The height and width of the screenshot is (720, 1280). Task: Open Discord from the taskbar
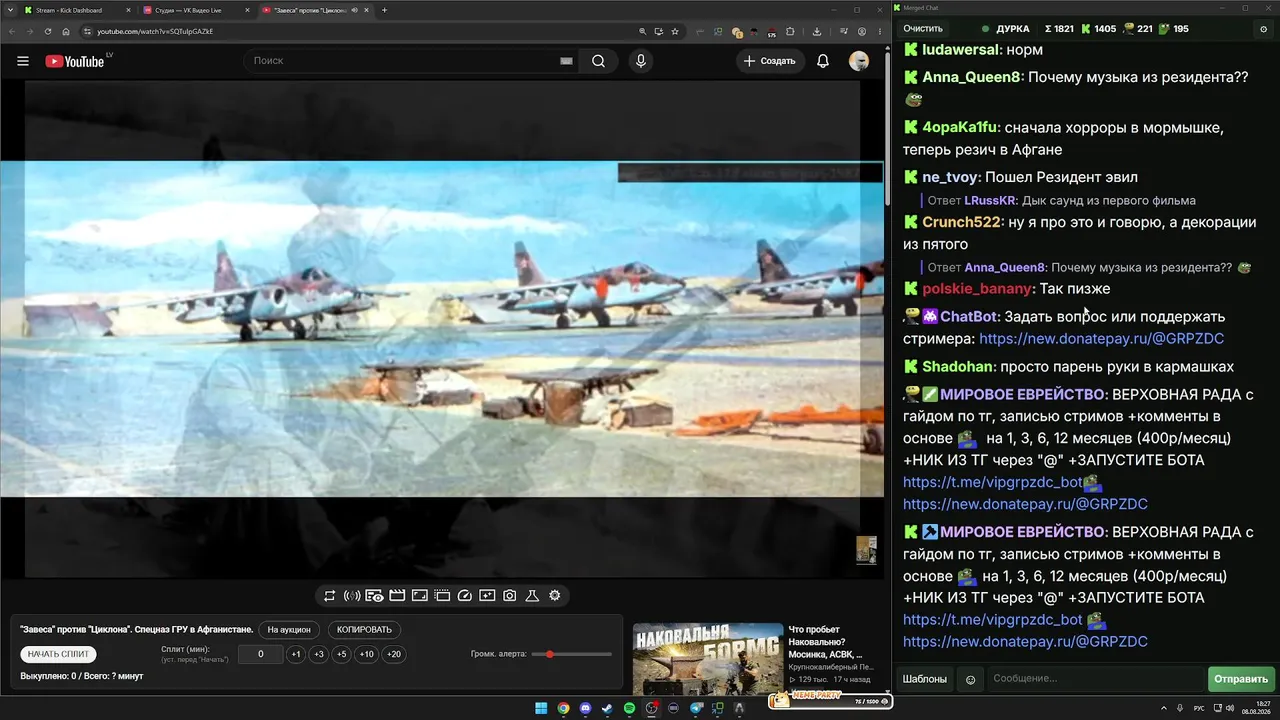[585, 708]
